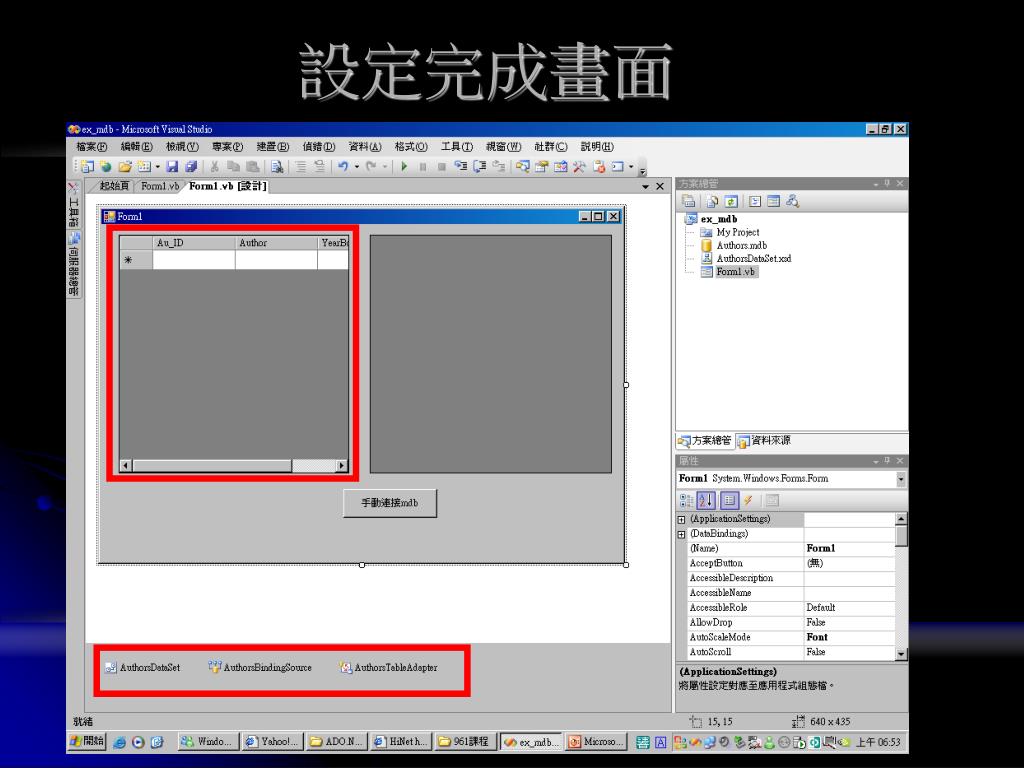Click the Events lightning icon in Properties
This screenshot has height=768, width=1024.
(x=748, y=501)
